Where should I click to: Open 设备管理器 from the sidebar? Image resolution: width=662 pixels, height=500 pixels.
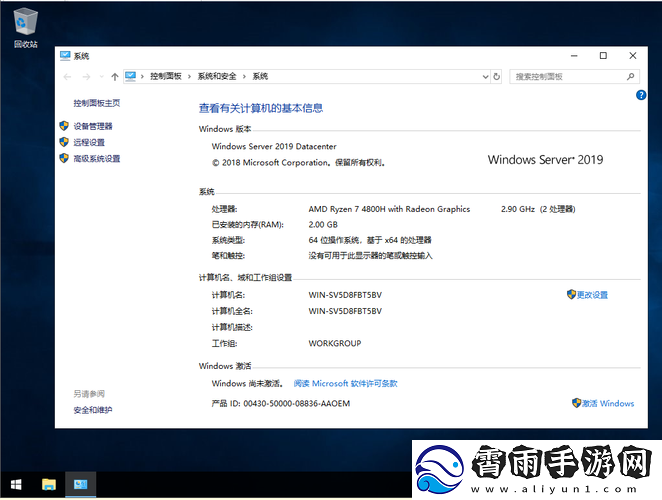93,126
